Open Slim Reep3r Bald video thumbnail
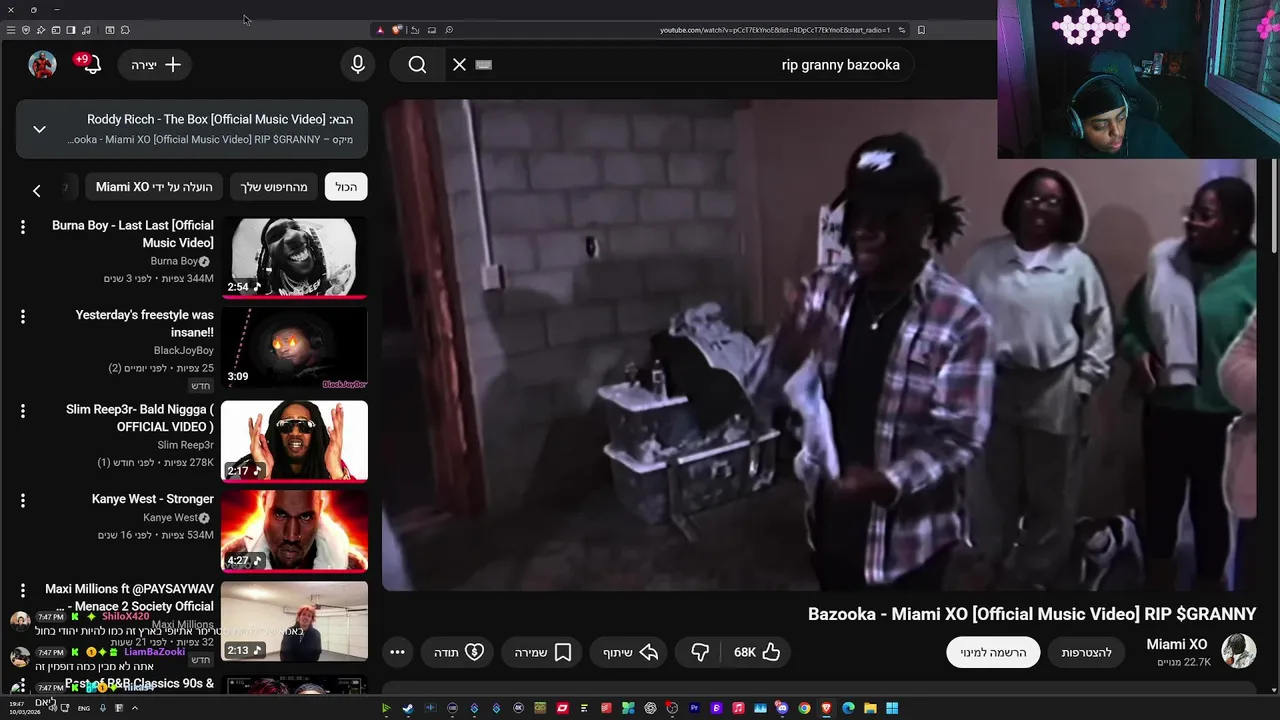This screenshot has height=720, width=1280. tap(294, 441)
